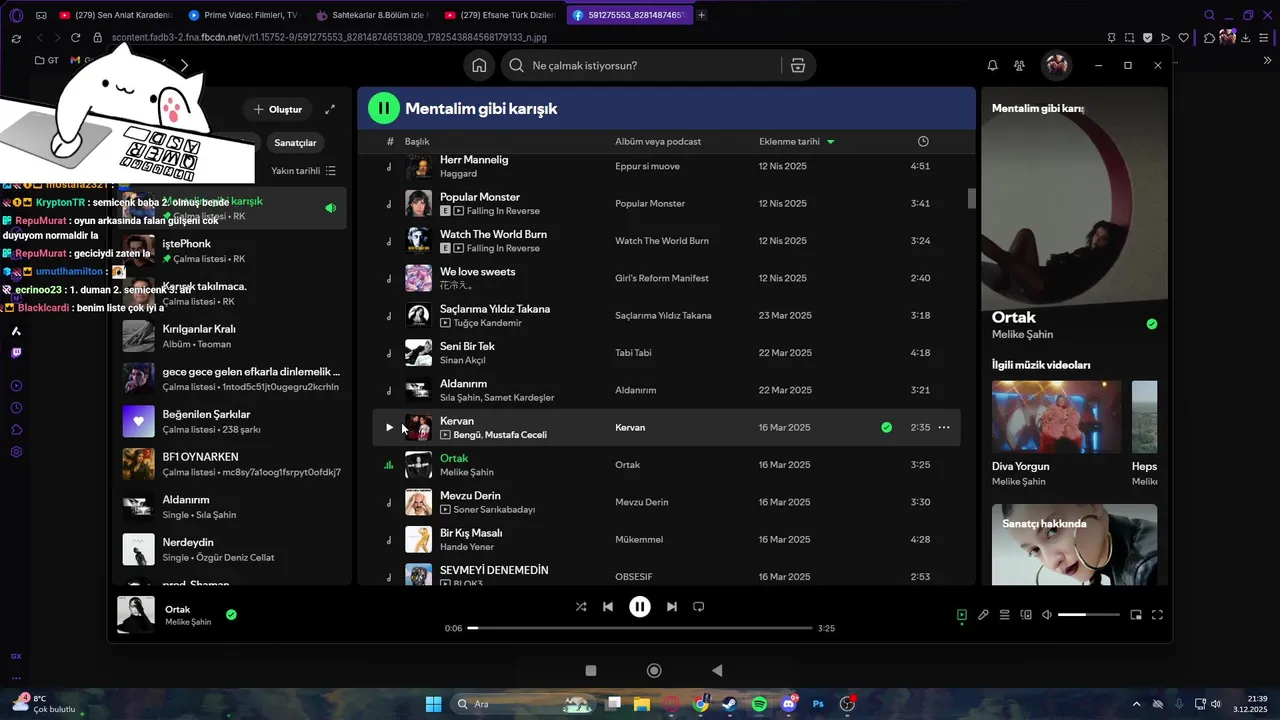Open a new browser tab with plus
The width and height of the screenshot is (1280, 720).
tap(702, 15)
